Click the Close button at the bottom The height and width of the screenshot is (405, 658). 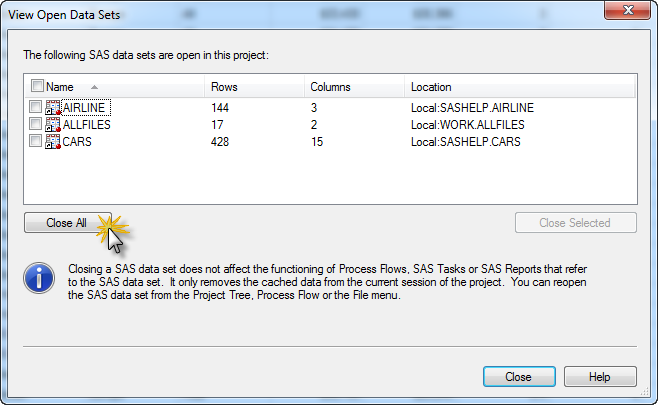click(518, 377)
